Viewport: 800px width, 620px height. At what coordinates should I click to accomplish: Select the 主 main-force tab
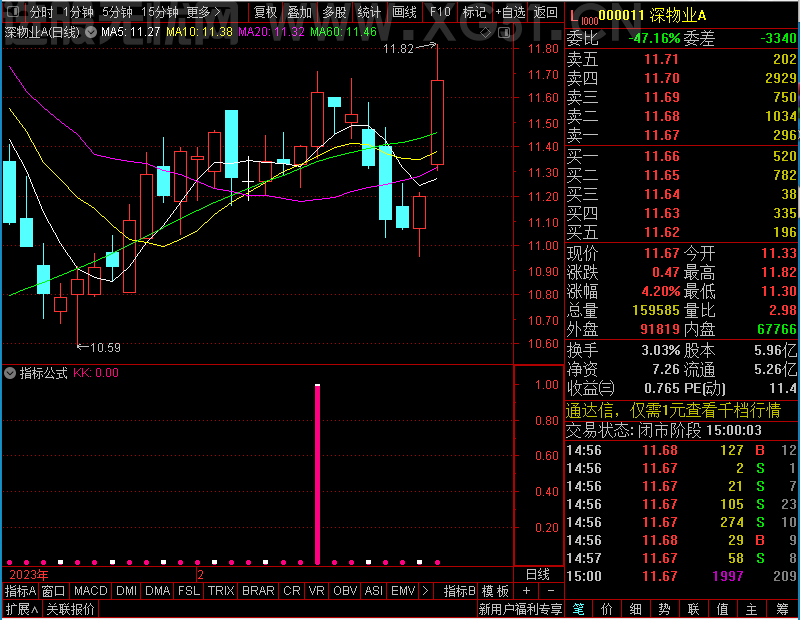click(x=752, y=609)
